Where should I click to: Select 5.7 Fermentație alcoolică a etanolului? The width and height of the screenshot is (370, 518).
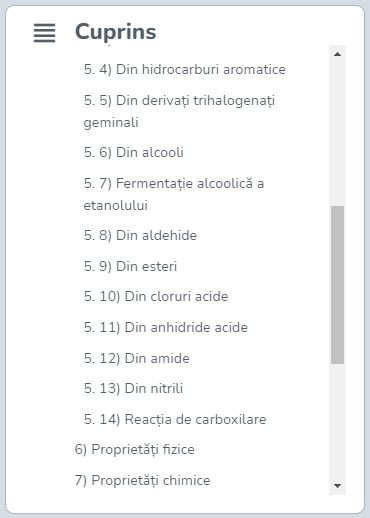(x=174, y=194)
